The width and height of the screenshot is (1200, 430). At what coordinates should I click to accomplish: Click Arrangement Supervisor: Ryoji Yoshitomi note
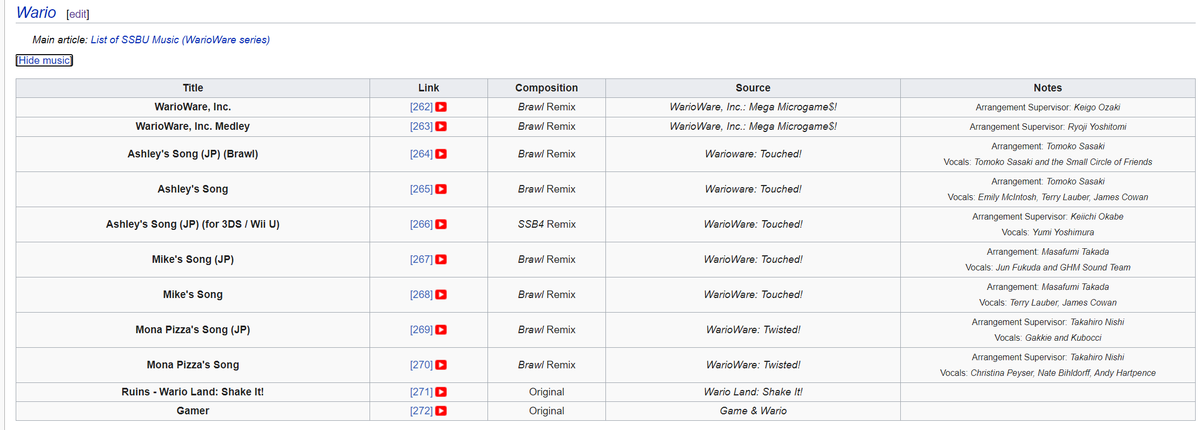[x=1048, y=127]
